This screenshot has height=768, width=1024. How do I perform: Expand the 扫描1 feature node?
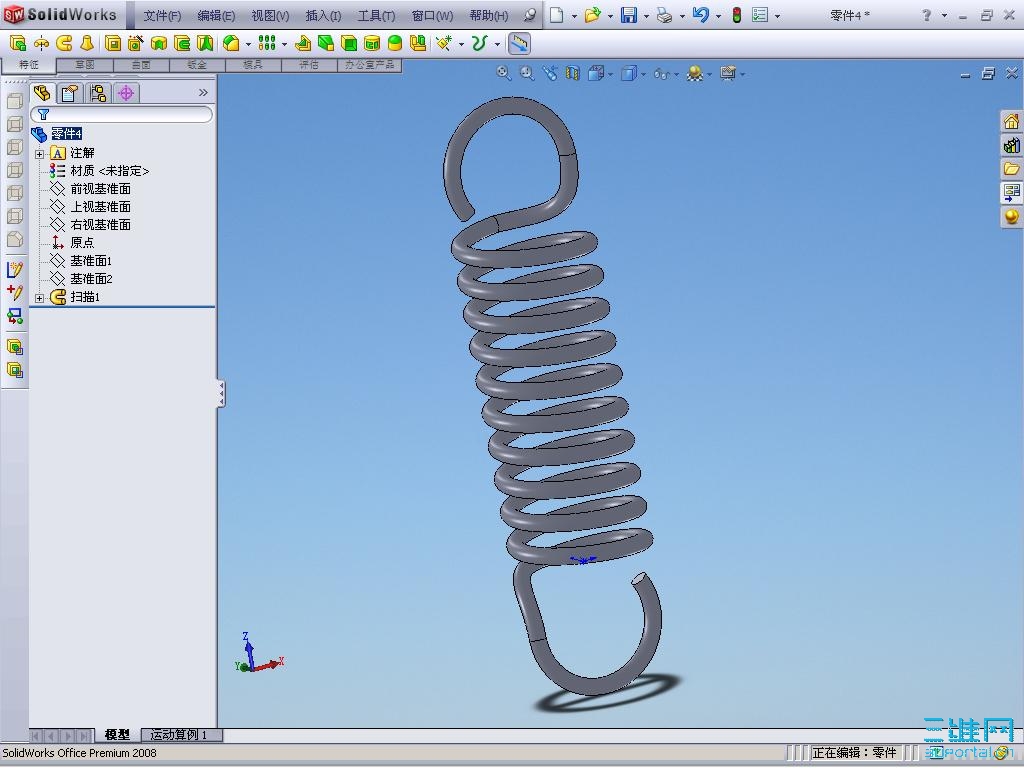40,298
